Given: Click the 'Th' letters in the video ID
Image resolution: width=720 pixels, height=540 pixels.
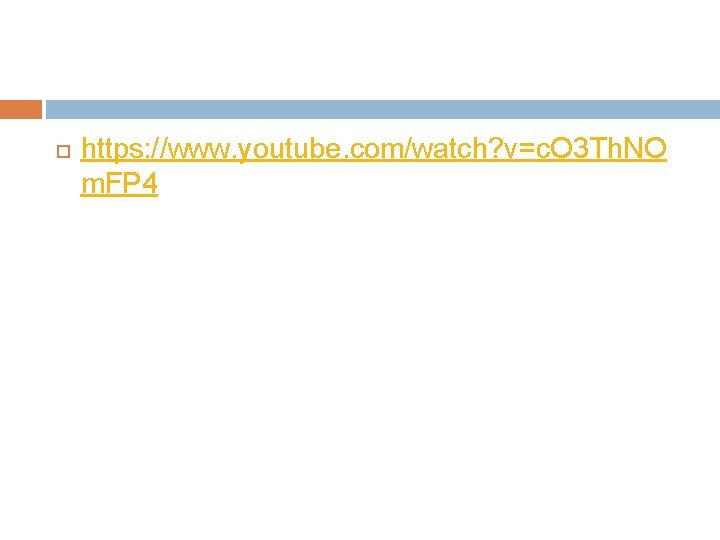Looking at the screenshot, I should pos(604,149).
